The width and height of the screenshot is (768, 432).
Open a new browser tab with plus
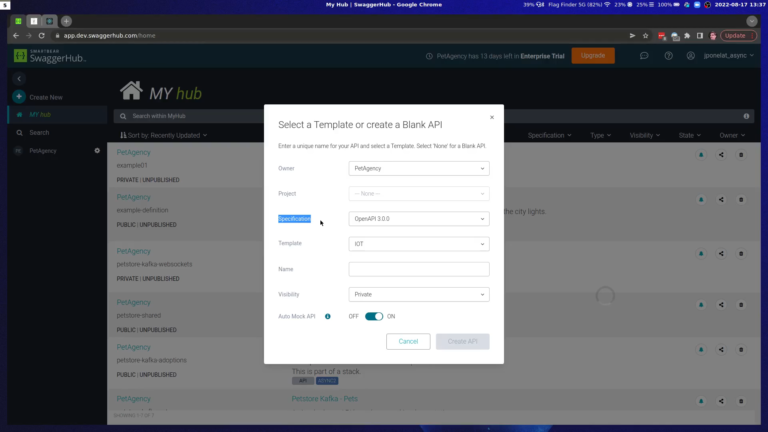tap(66, 22)
